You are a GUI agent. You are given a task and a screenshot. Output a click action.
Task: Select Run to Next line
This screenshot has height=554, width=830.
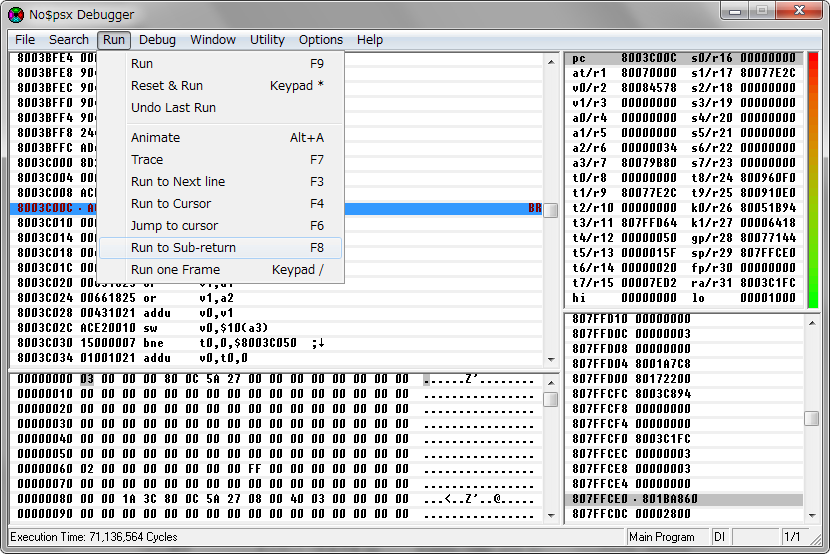(221, 181)
